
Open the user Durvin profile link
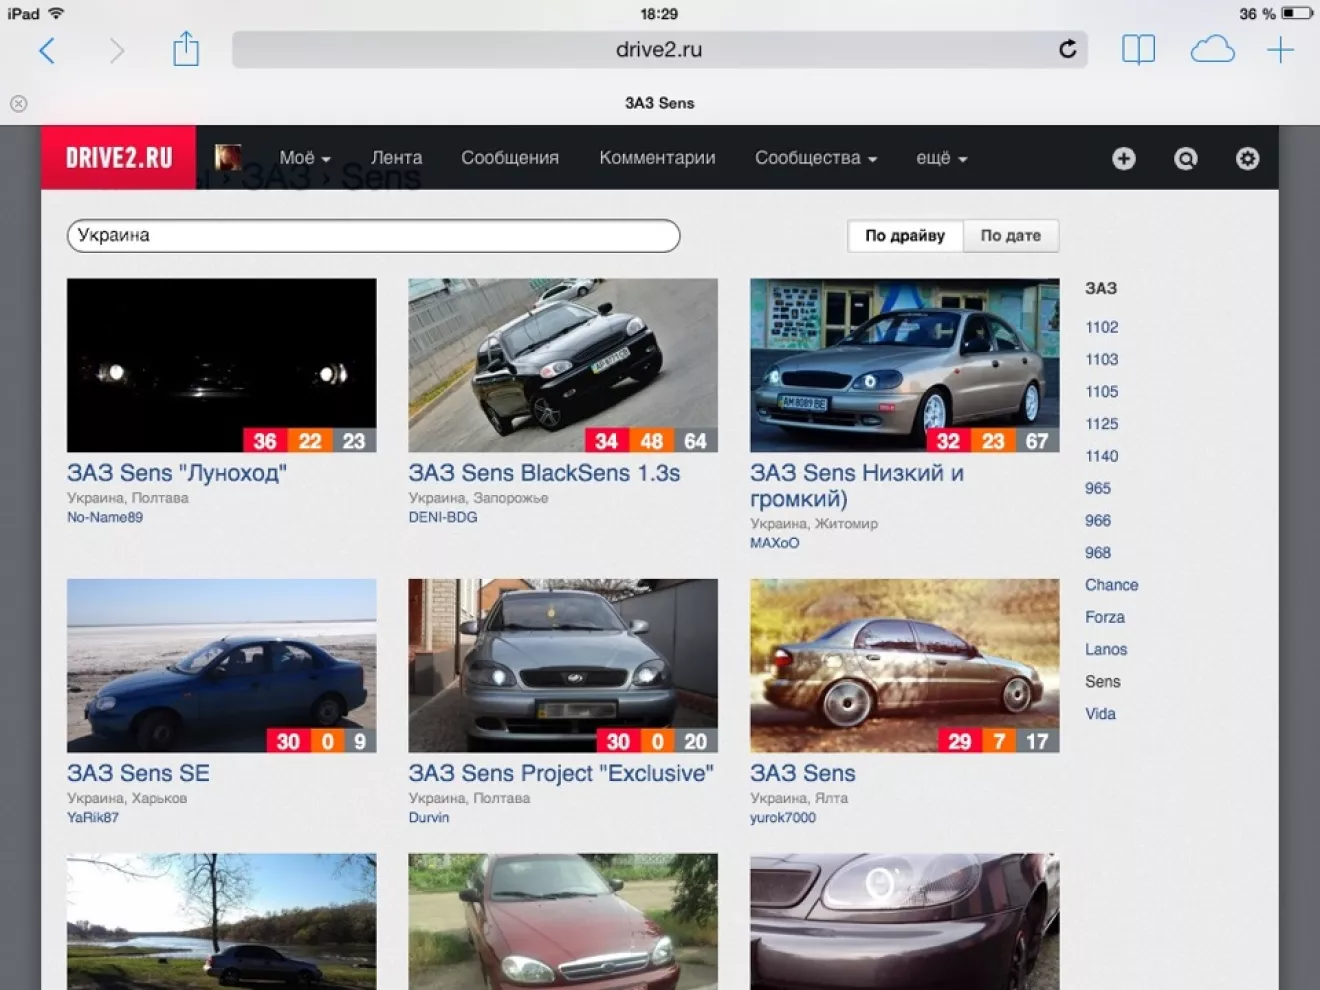(x=429, y=817)
